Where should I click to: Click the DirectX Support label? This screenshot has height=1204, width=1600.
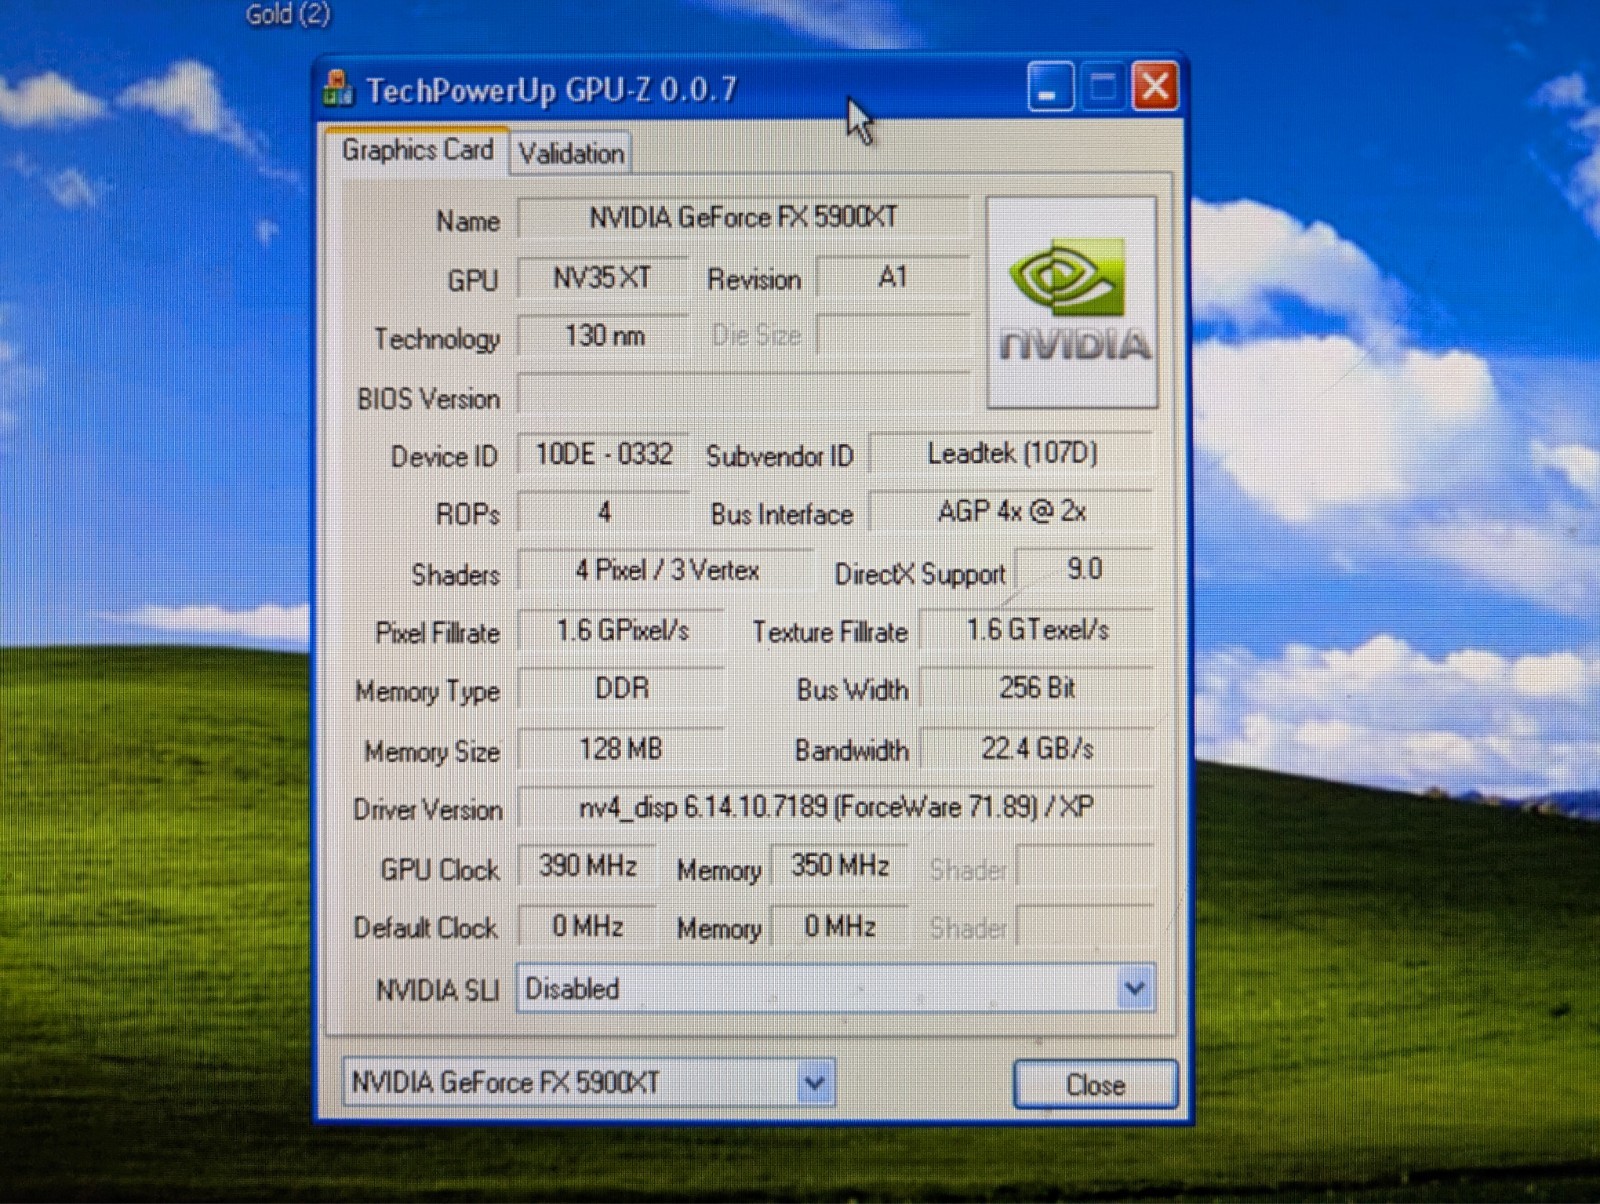pos(920,574)
